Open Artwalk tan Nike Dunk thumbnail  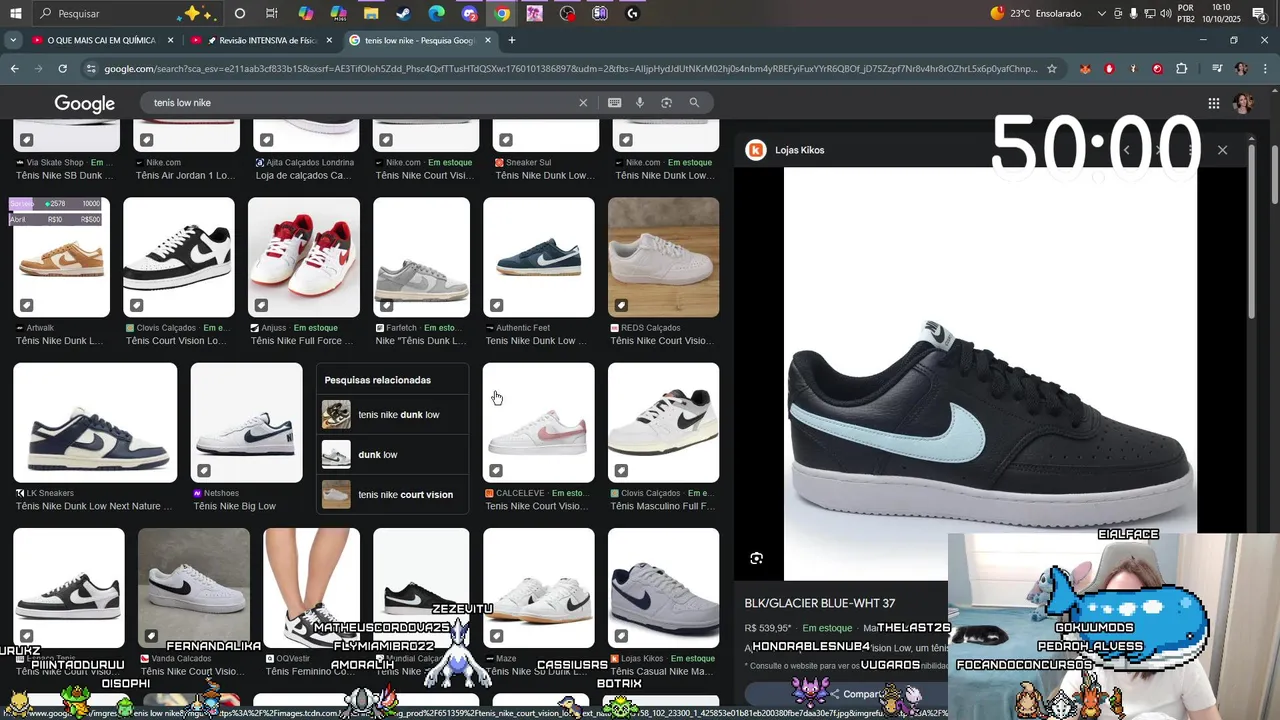61,257
